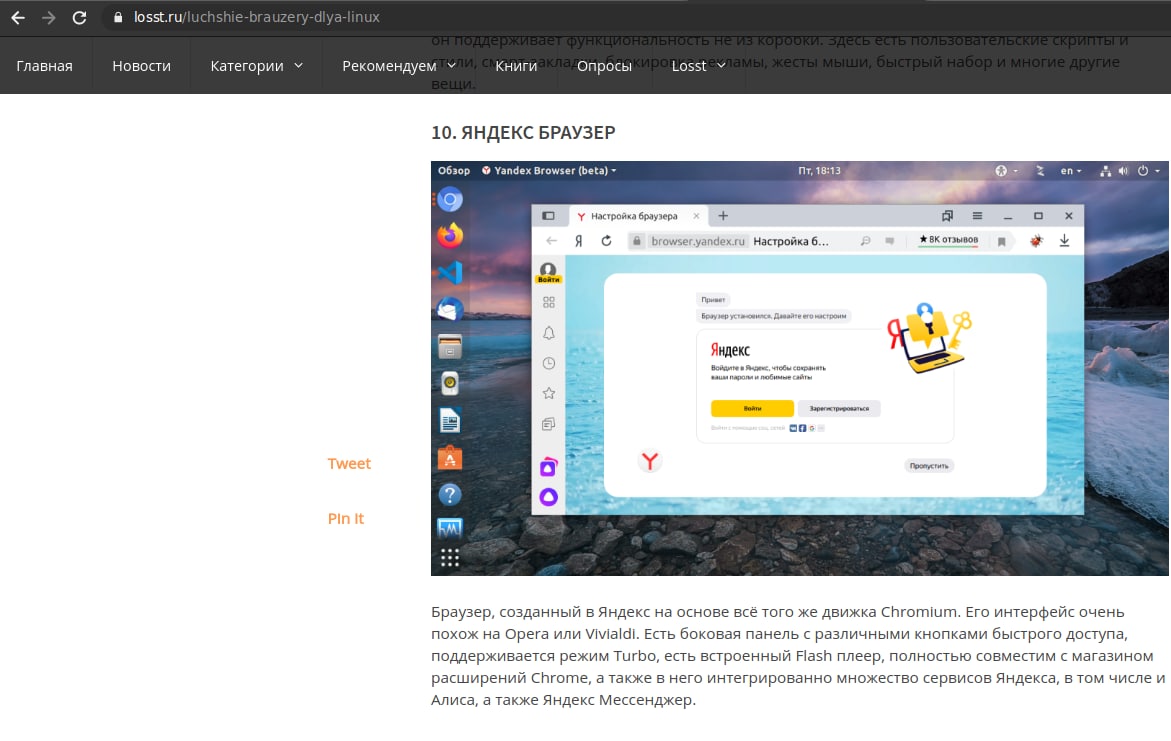Open the system monitor dock icon
The height and width of the screenshot is (741, 1171).
point(450,529)
